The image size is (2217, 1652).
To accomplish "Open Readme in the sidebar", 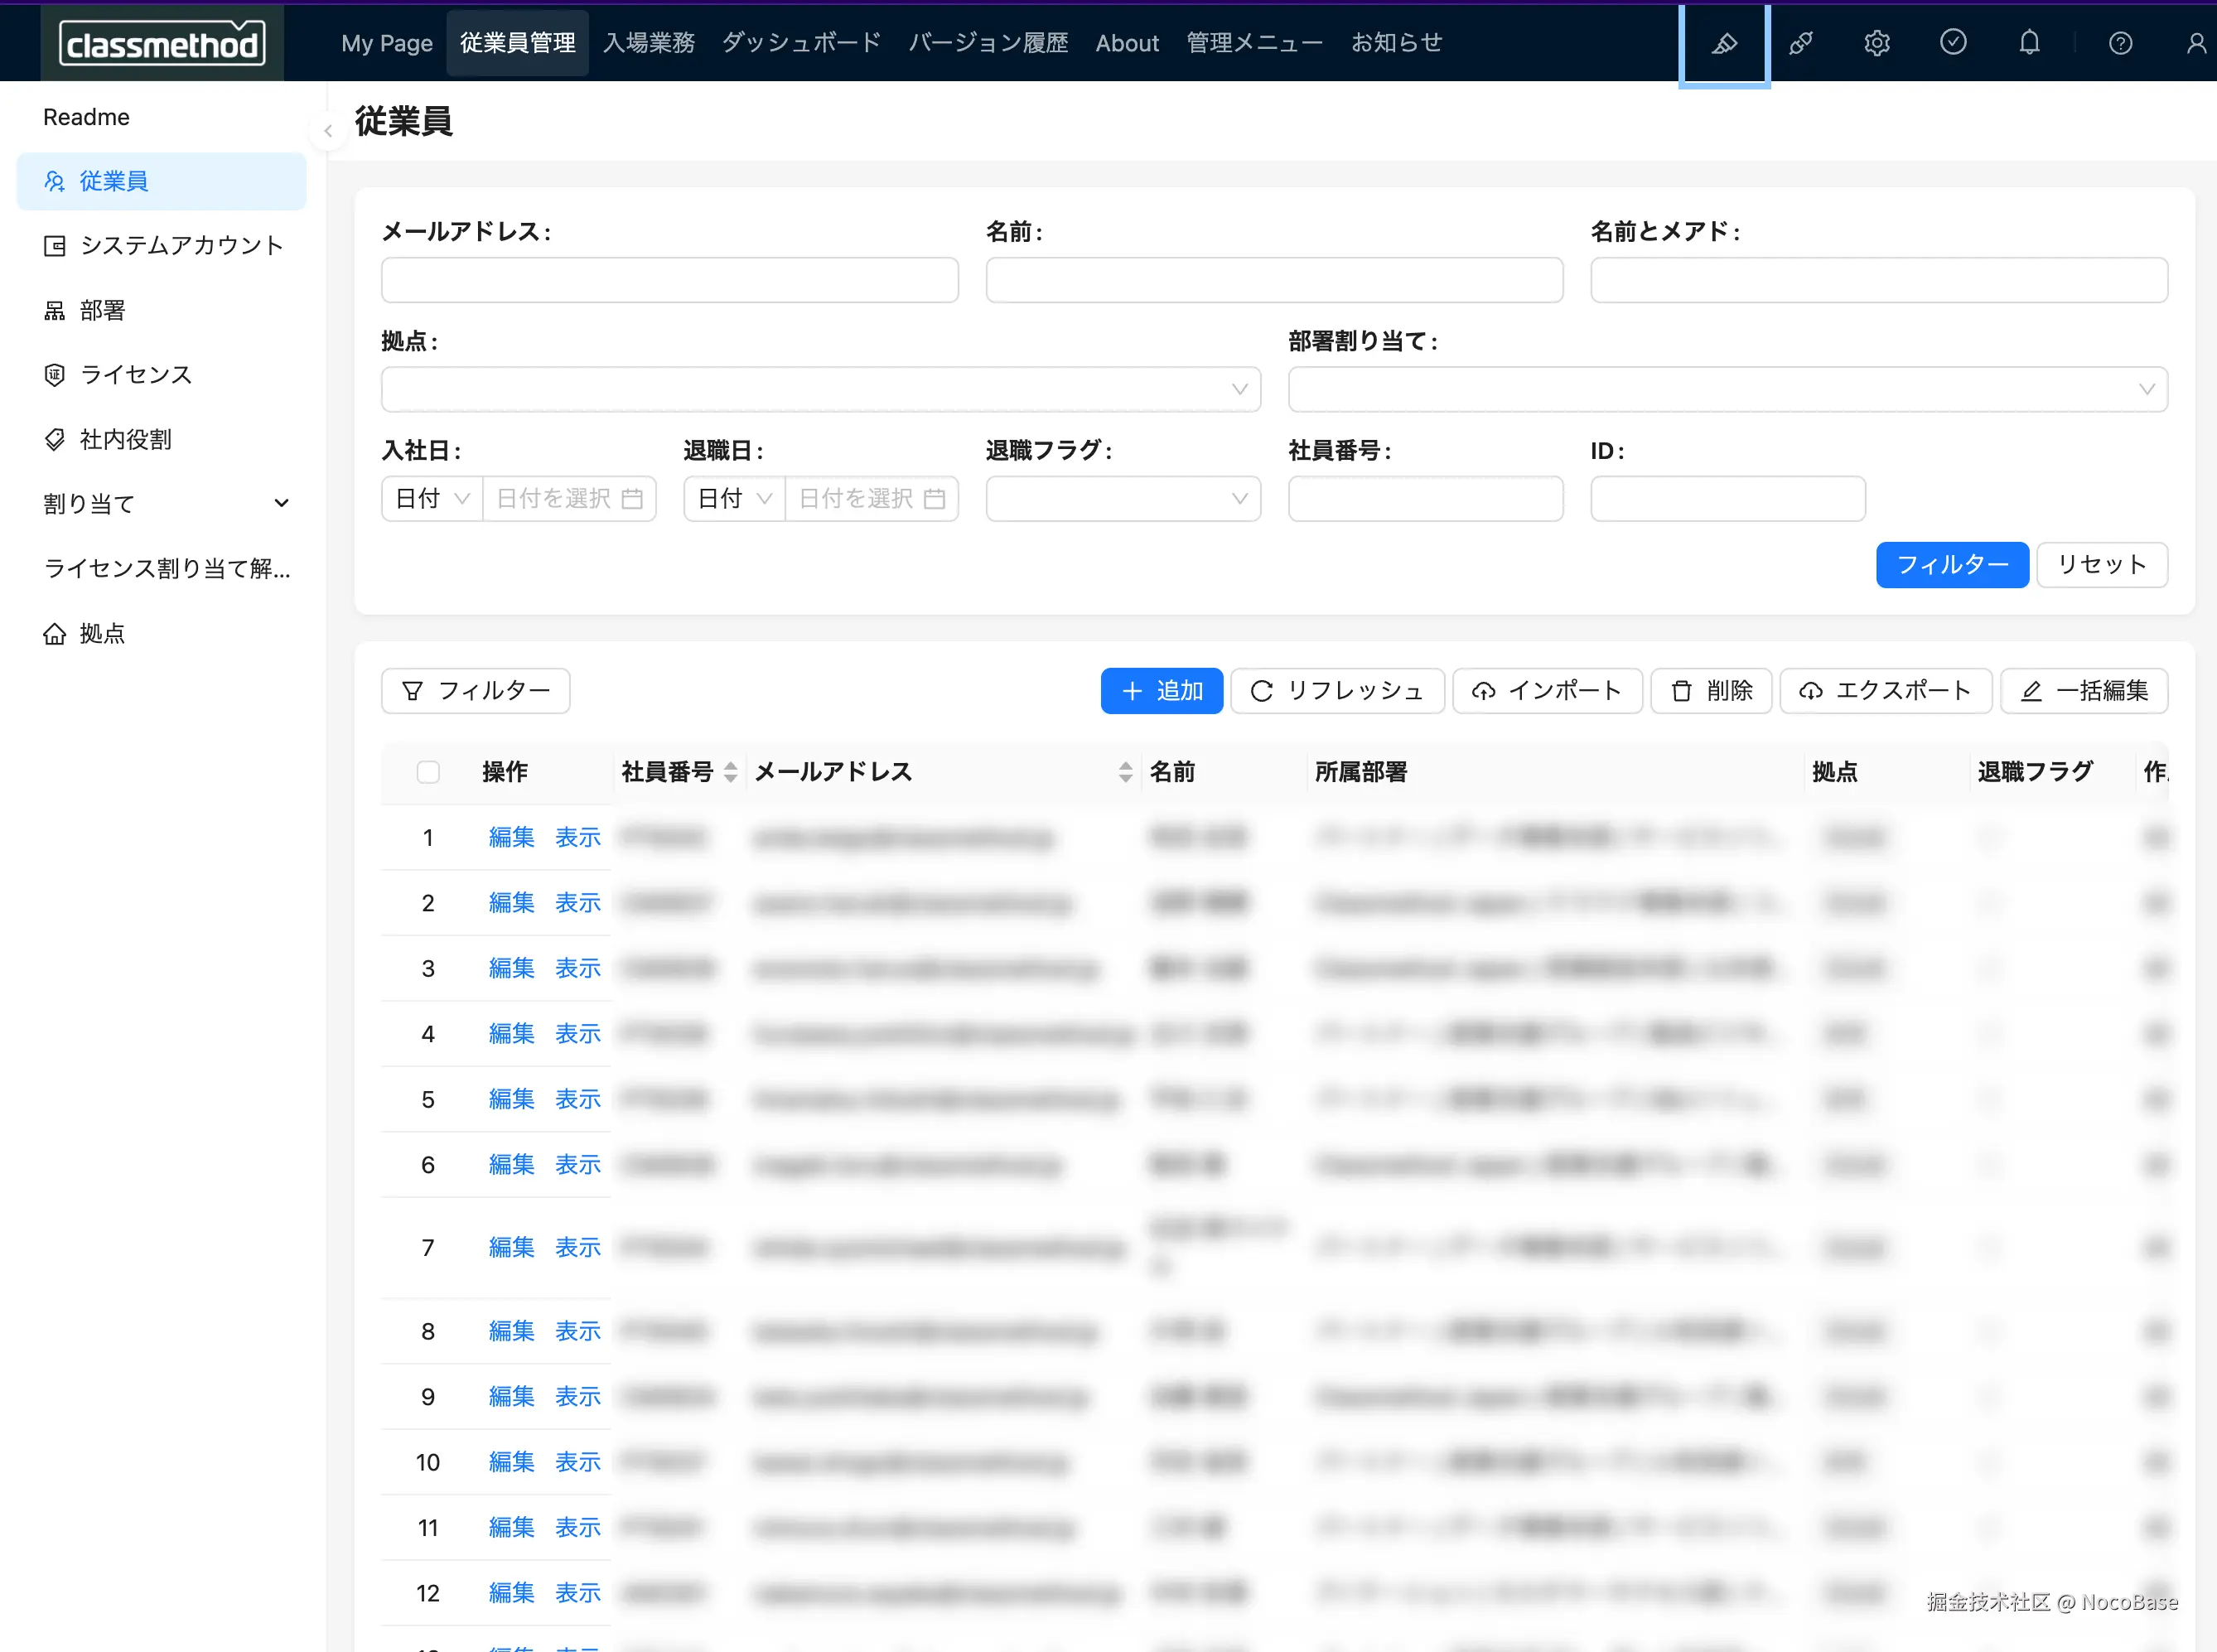I will click(x=162, y=117).
